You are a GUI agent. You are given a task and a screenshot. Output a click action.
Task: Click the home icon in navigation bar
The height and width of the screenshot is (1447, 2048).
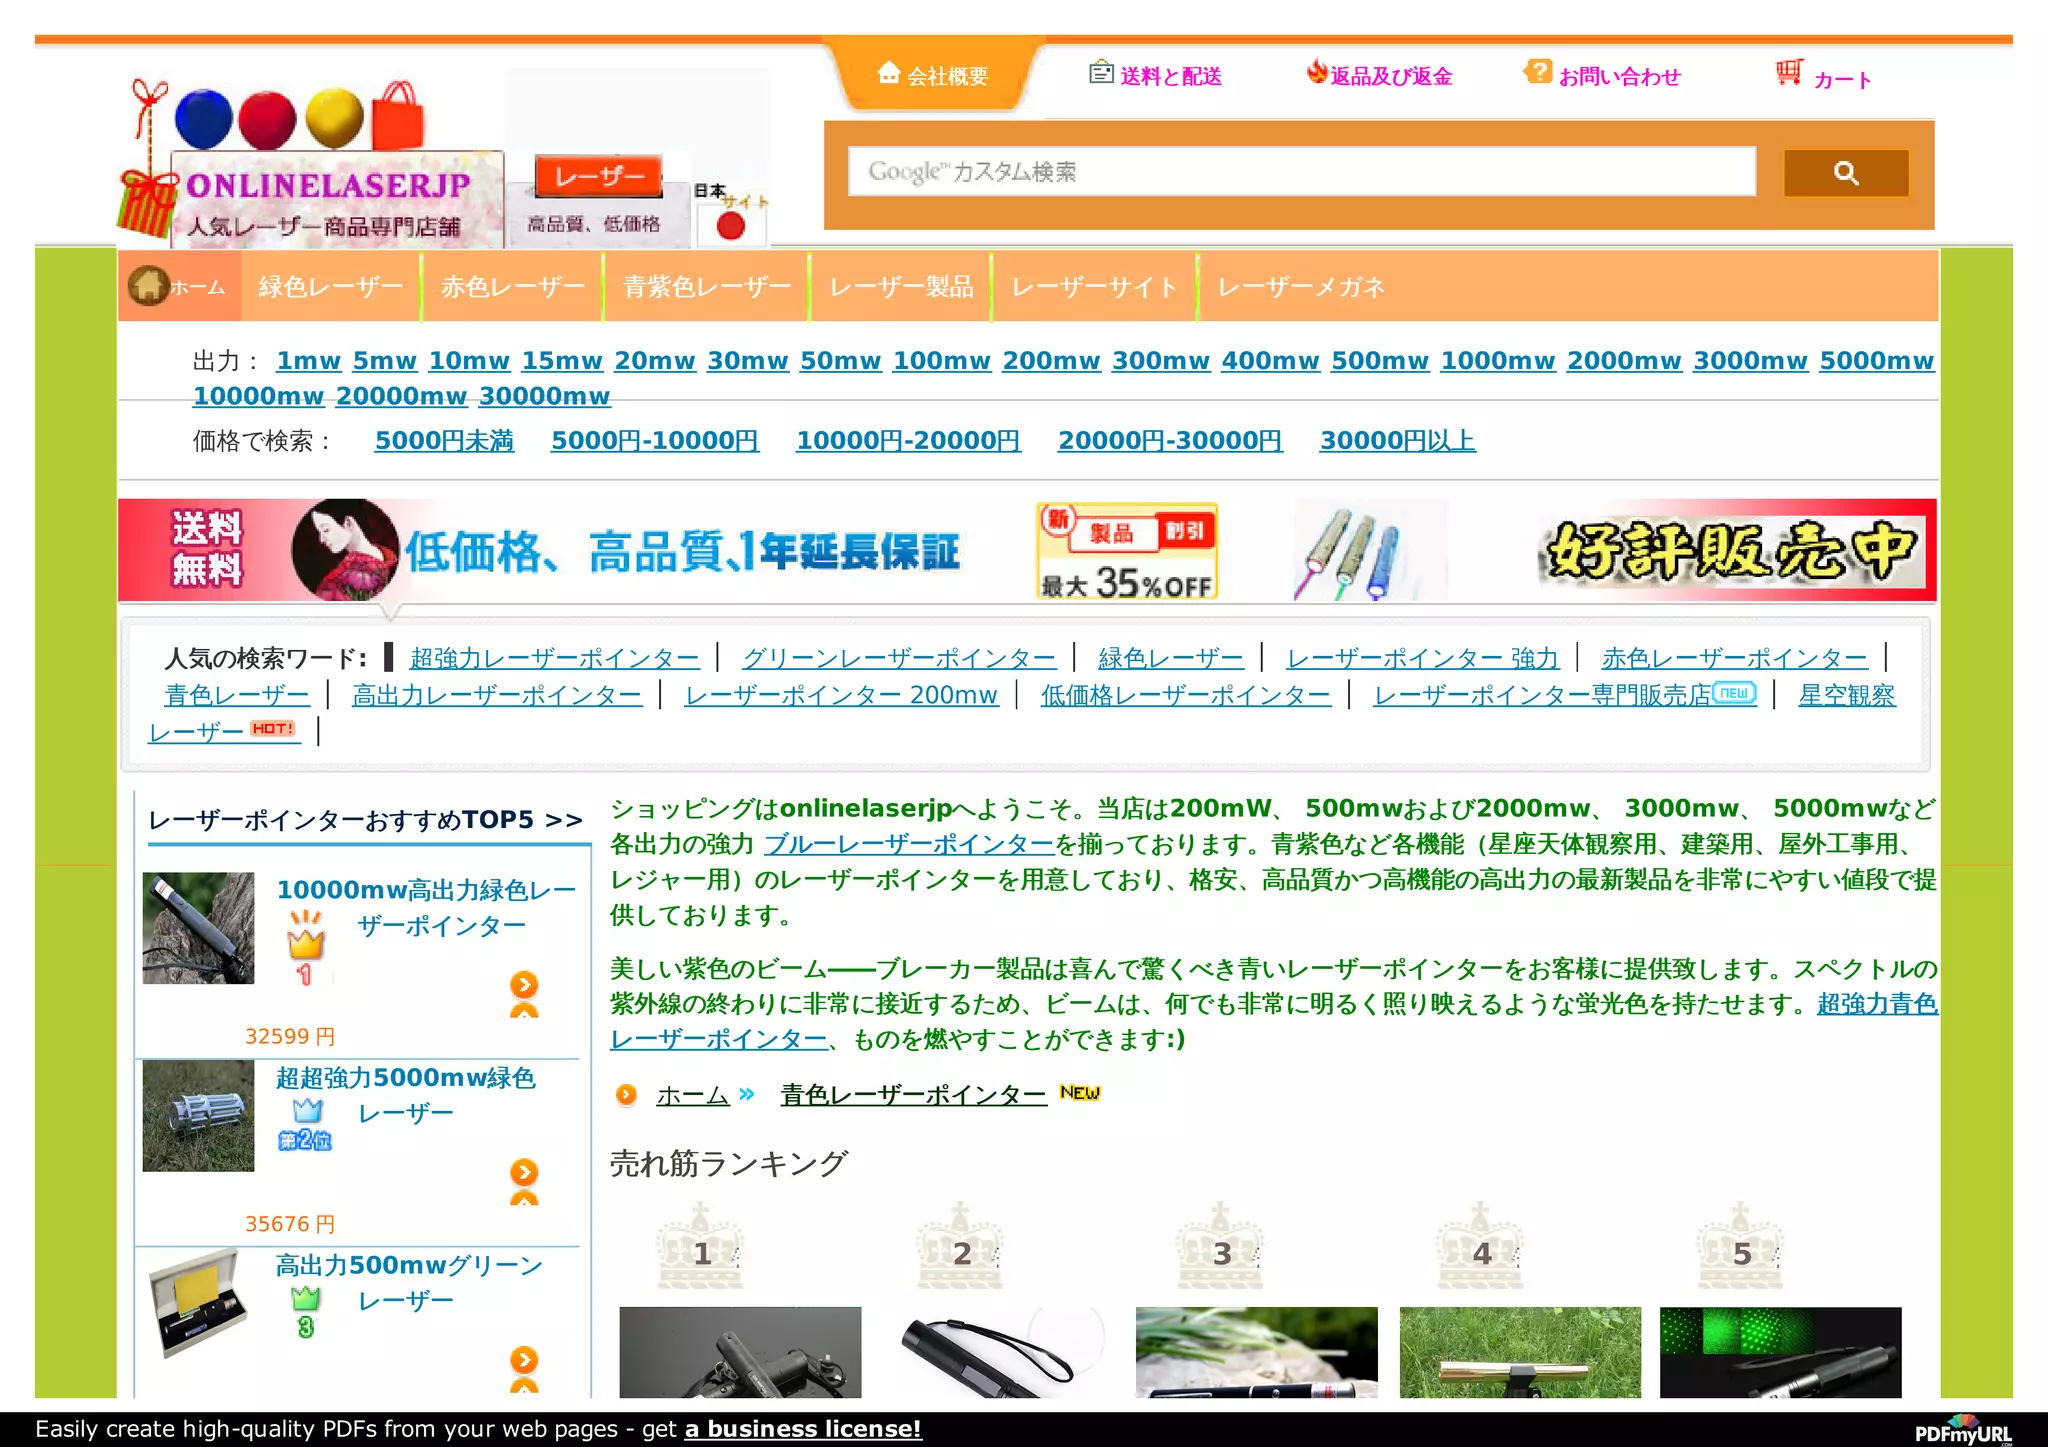click(148, 286)
